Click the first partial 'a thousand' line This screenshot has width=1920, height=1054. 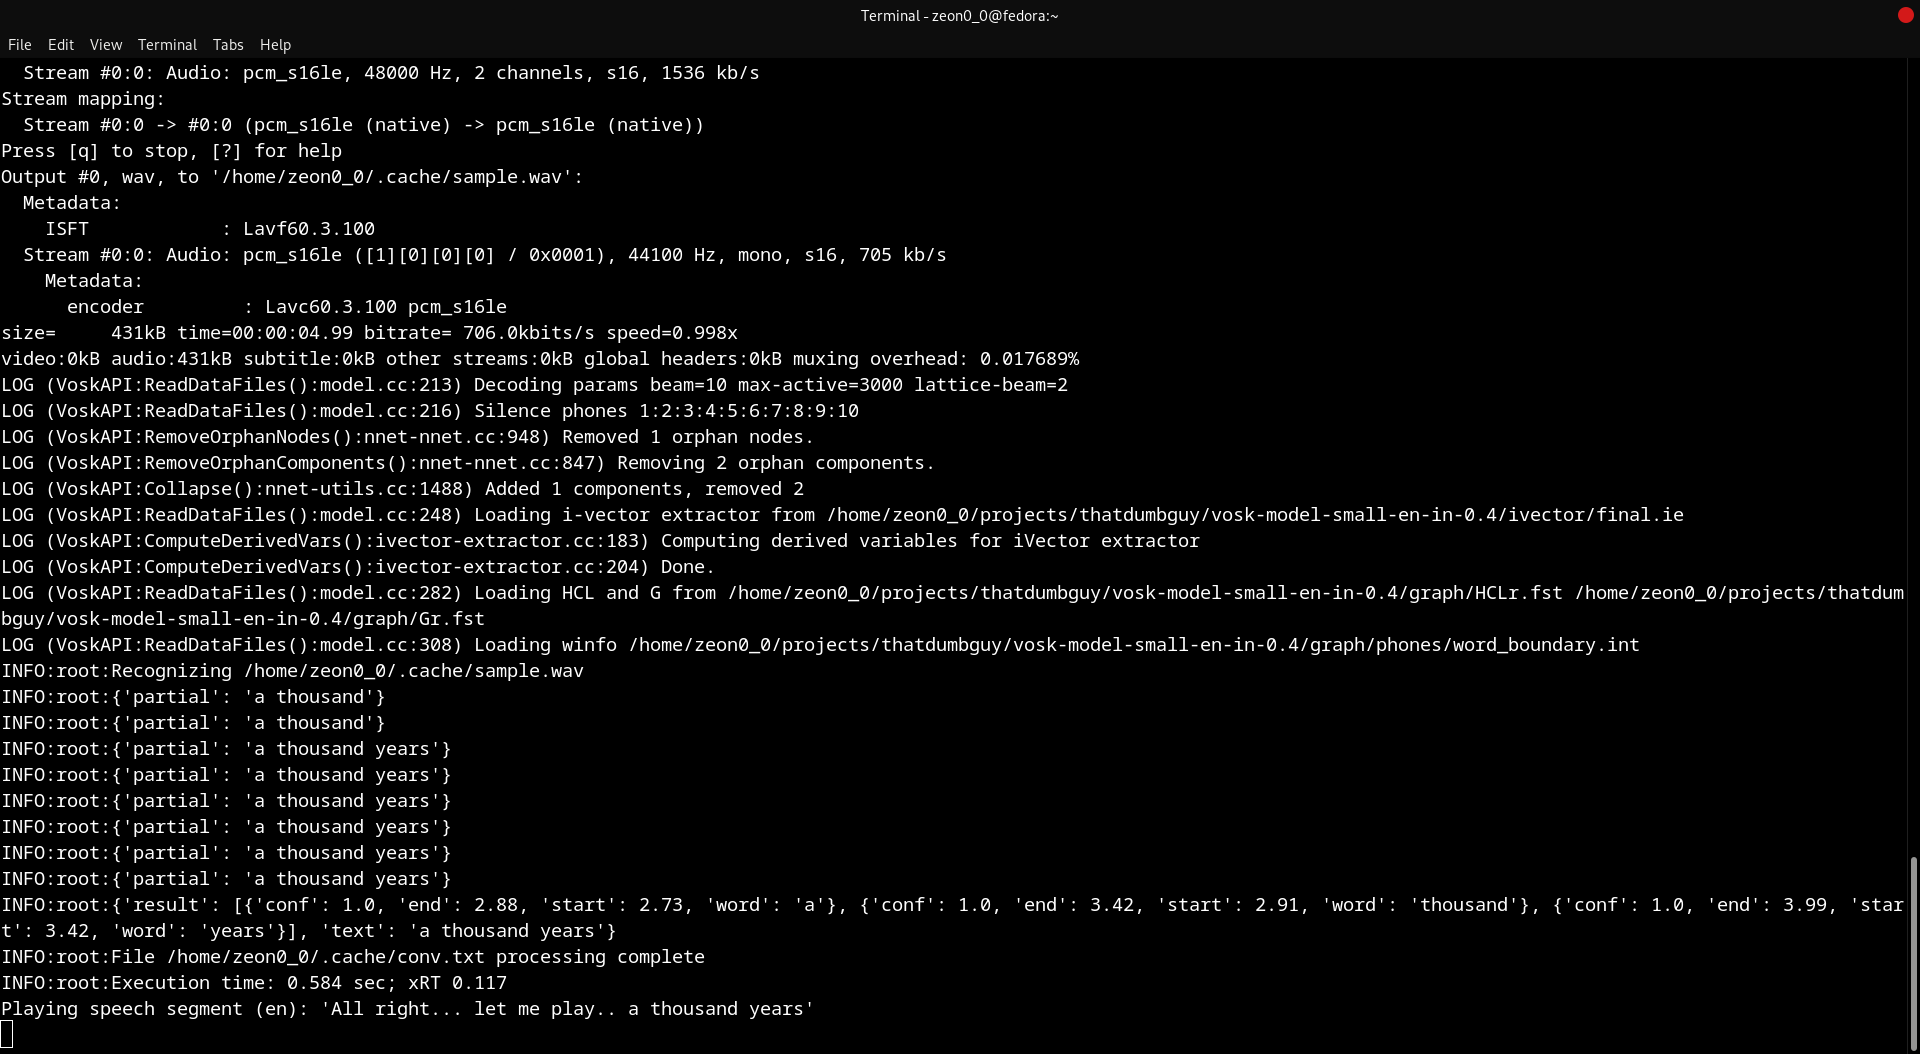pyautogui.click(x=193, y=697)
